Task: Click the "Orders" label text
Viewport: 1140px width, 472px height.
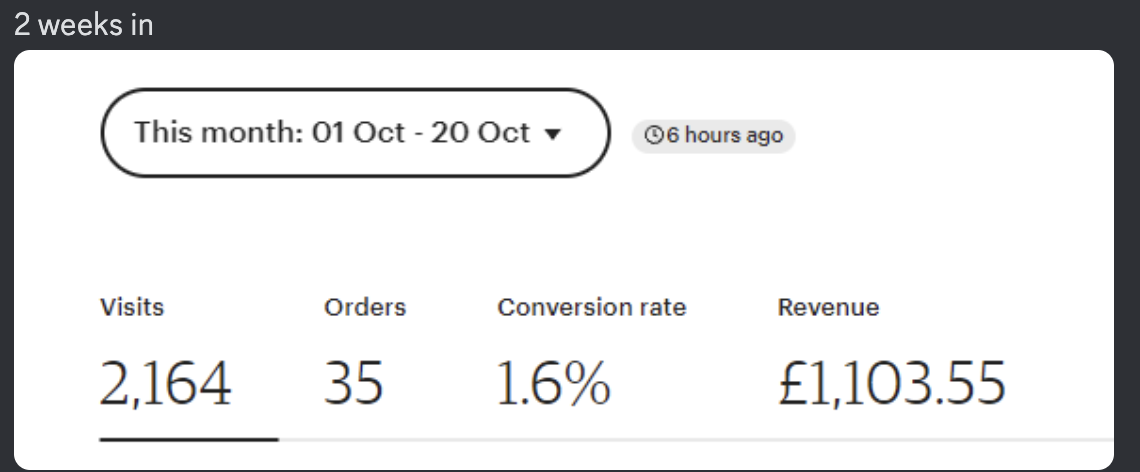Action: pos(365,307)
